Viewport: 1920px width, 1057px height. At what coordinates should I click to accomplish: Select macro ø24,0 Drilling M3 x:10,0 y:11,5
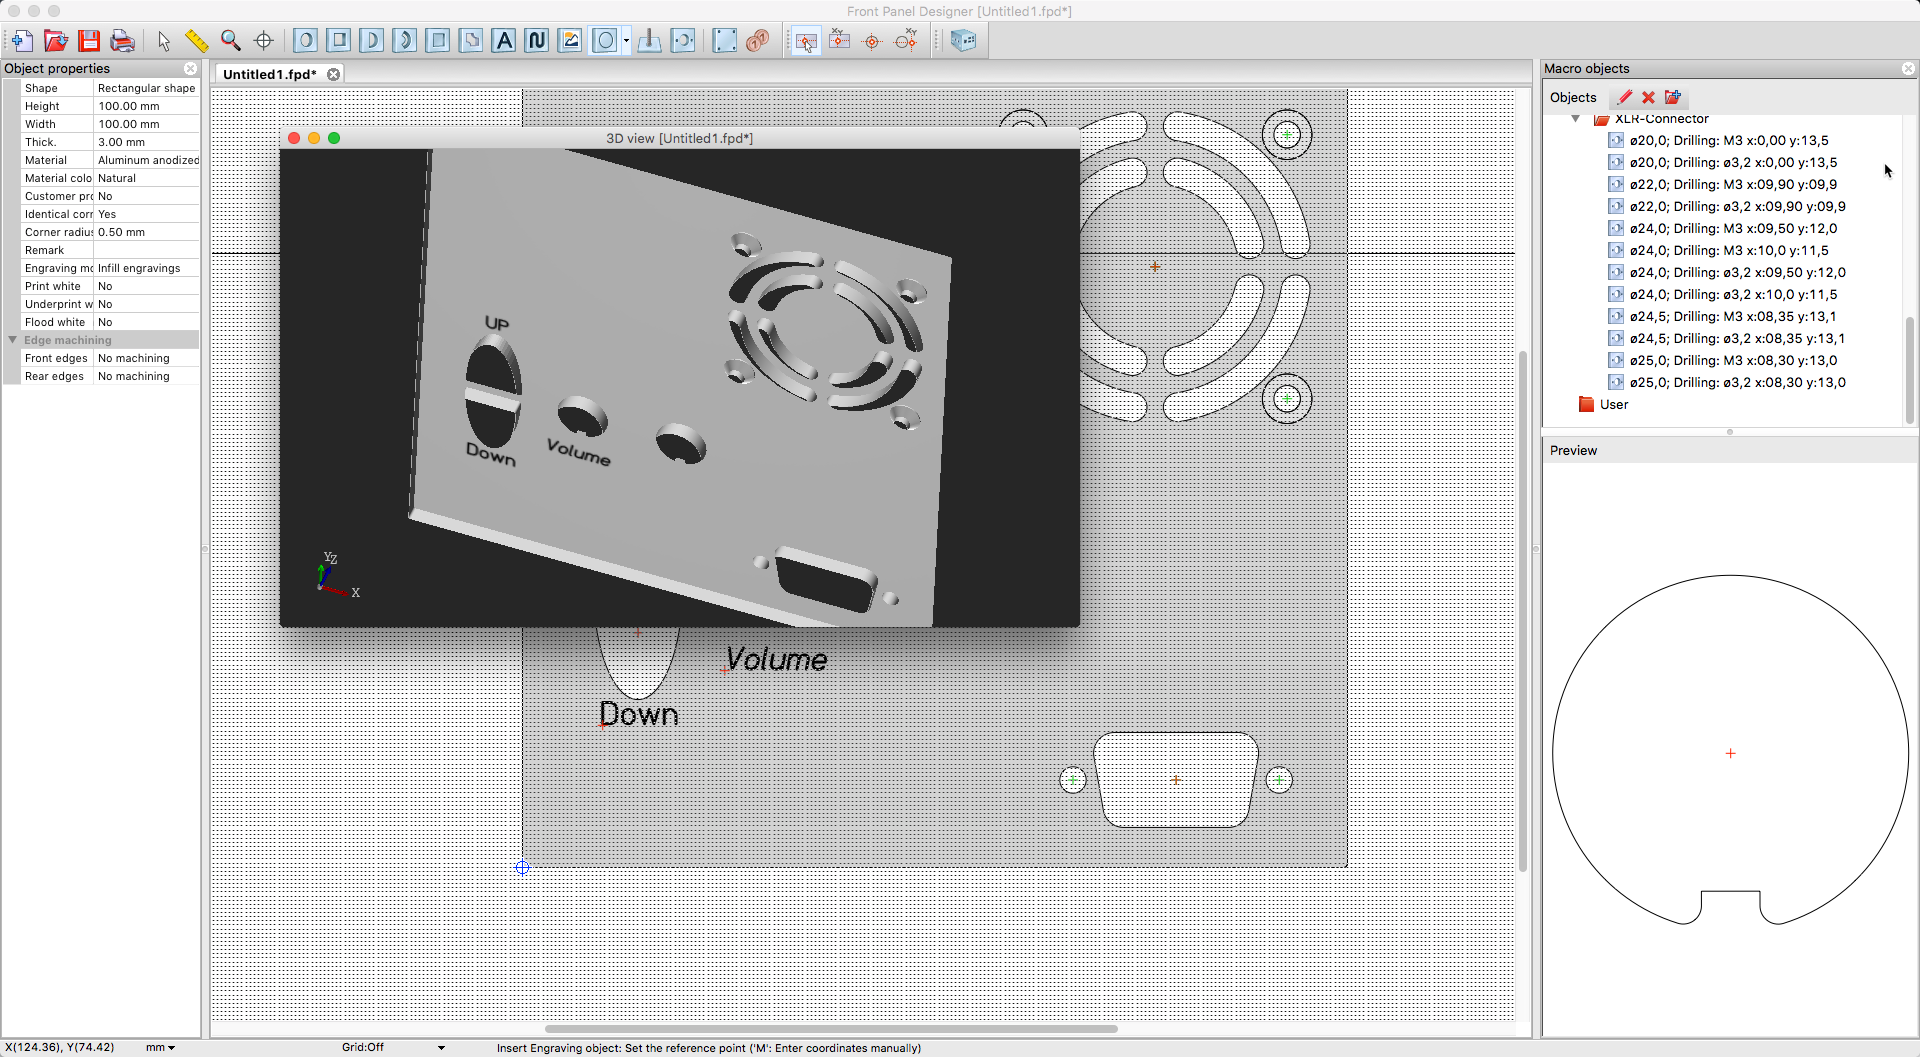point(1728,251)
